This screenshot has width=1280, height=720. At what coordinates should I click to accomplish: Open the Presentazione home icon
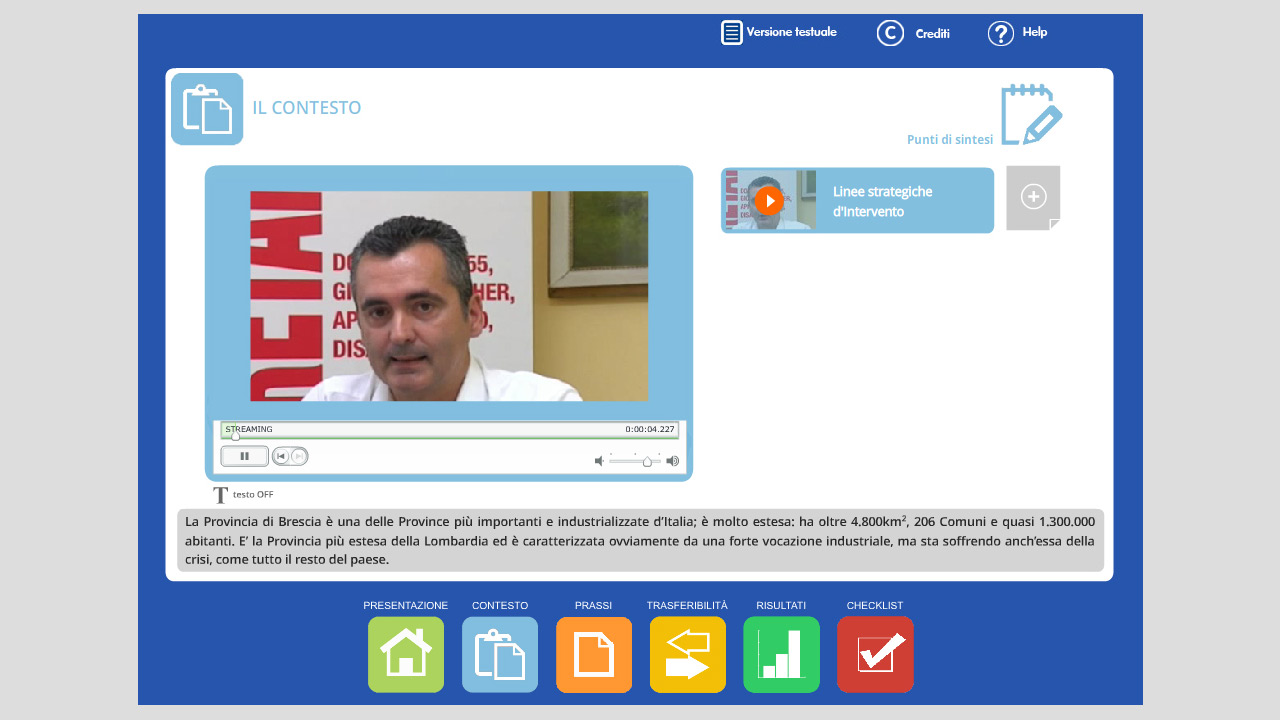pos(405,654)
